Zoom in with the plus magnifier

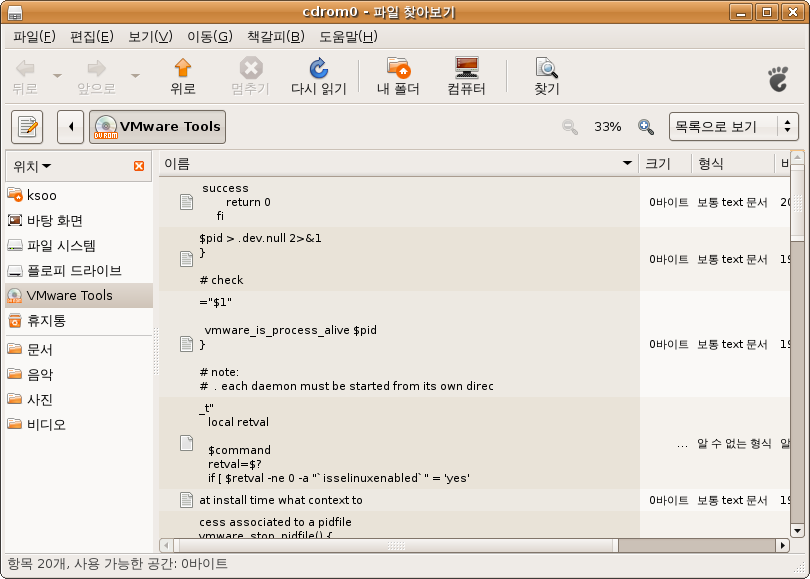click(x=646, y=127)
